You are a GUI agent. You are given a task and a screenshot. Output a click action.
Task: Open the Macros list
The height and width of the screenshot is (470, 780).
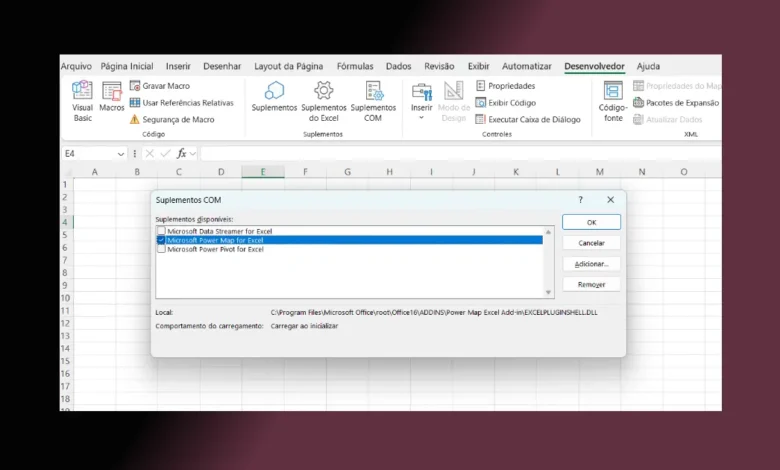pyautogui.click(x=111, y=97)
